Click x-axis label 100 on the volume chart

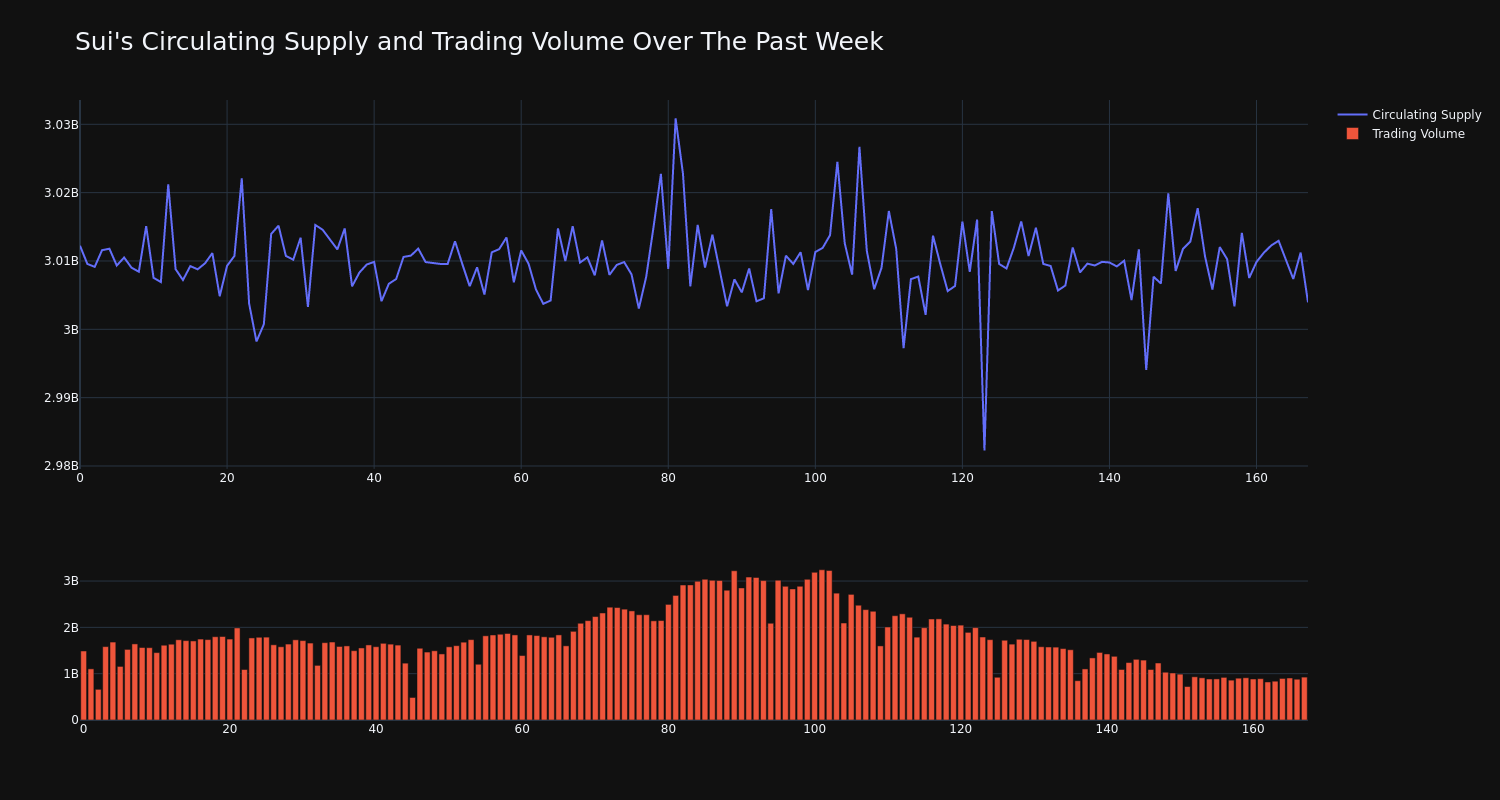814,730
